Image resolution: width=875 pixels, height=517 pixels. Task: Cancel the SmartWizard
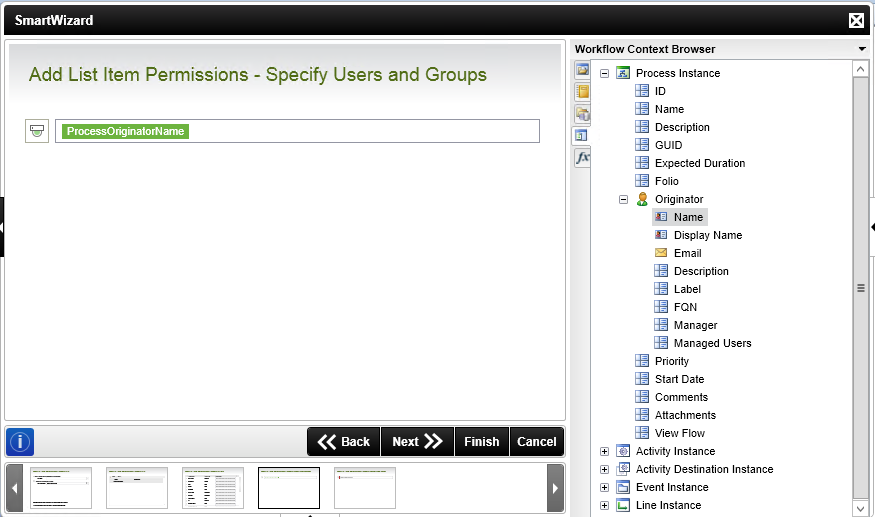pyautogui.click(x=537, y=442)
